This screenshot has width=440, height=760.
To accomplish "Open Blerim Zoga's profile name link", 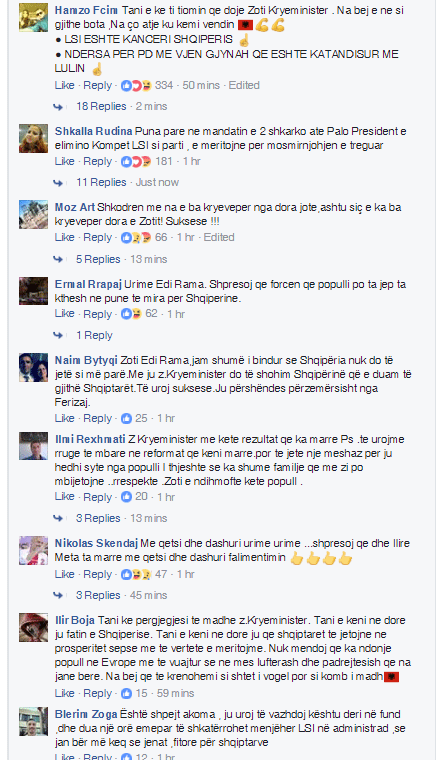I will click(86, 714).
